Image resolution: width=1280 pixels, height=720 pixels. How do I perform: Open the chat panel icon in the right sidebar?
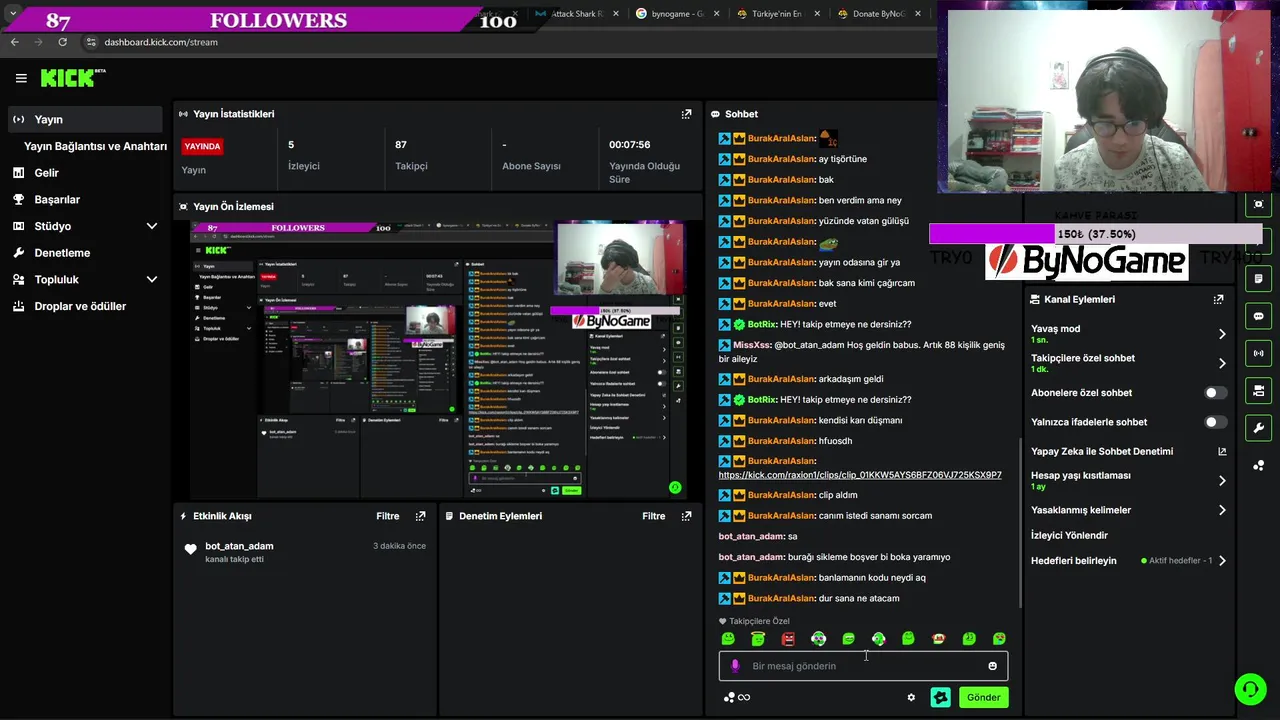point(1258,316)
